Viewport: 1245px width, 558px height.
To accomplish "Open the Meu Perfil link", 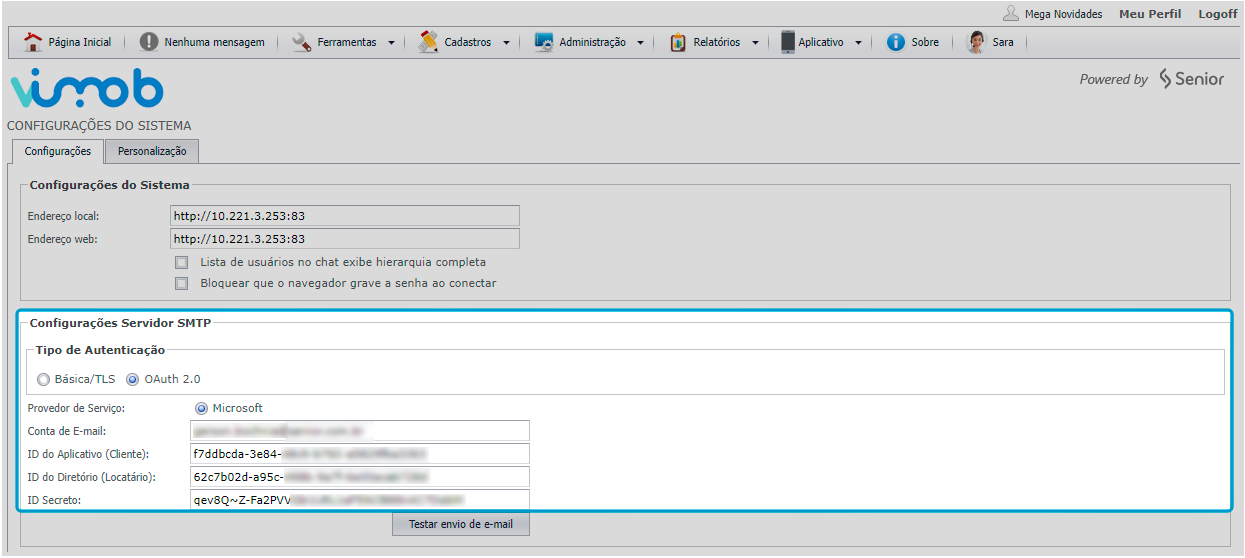I will [1150, 14].
